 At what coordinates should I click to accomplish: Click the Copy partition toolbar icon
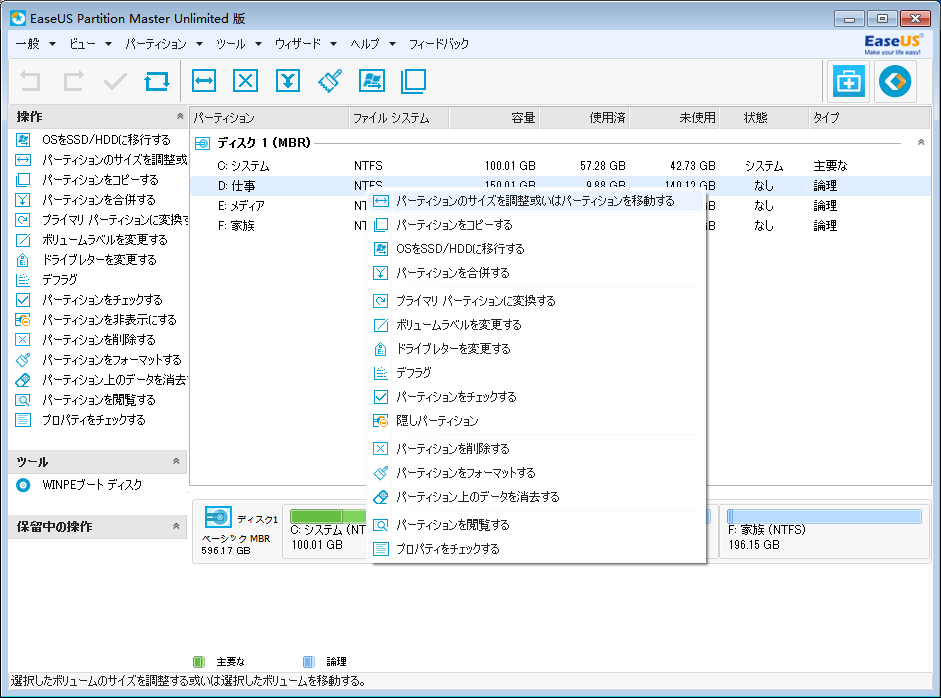point(413,81)
